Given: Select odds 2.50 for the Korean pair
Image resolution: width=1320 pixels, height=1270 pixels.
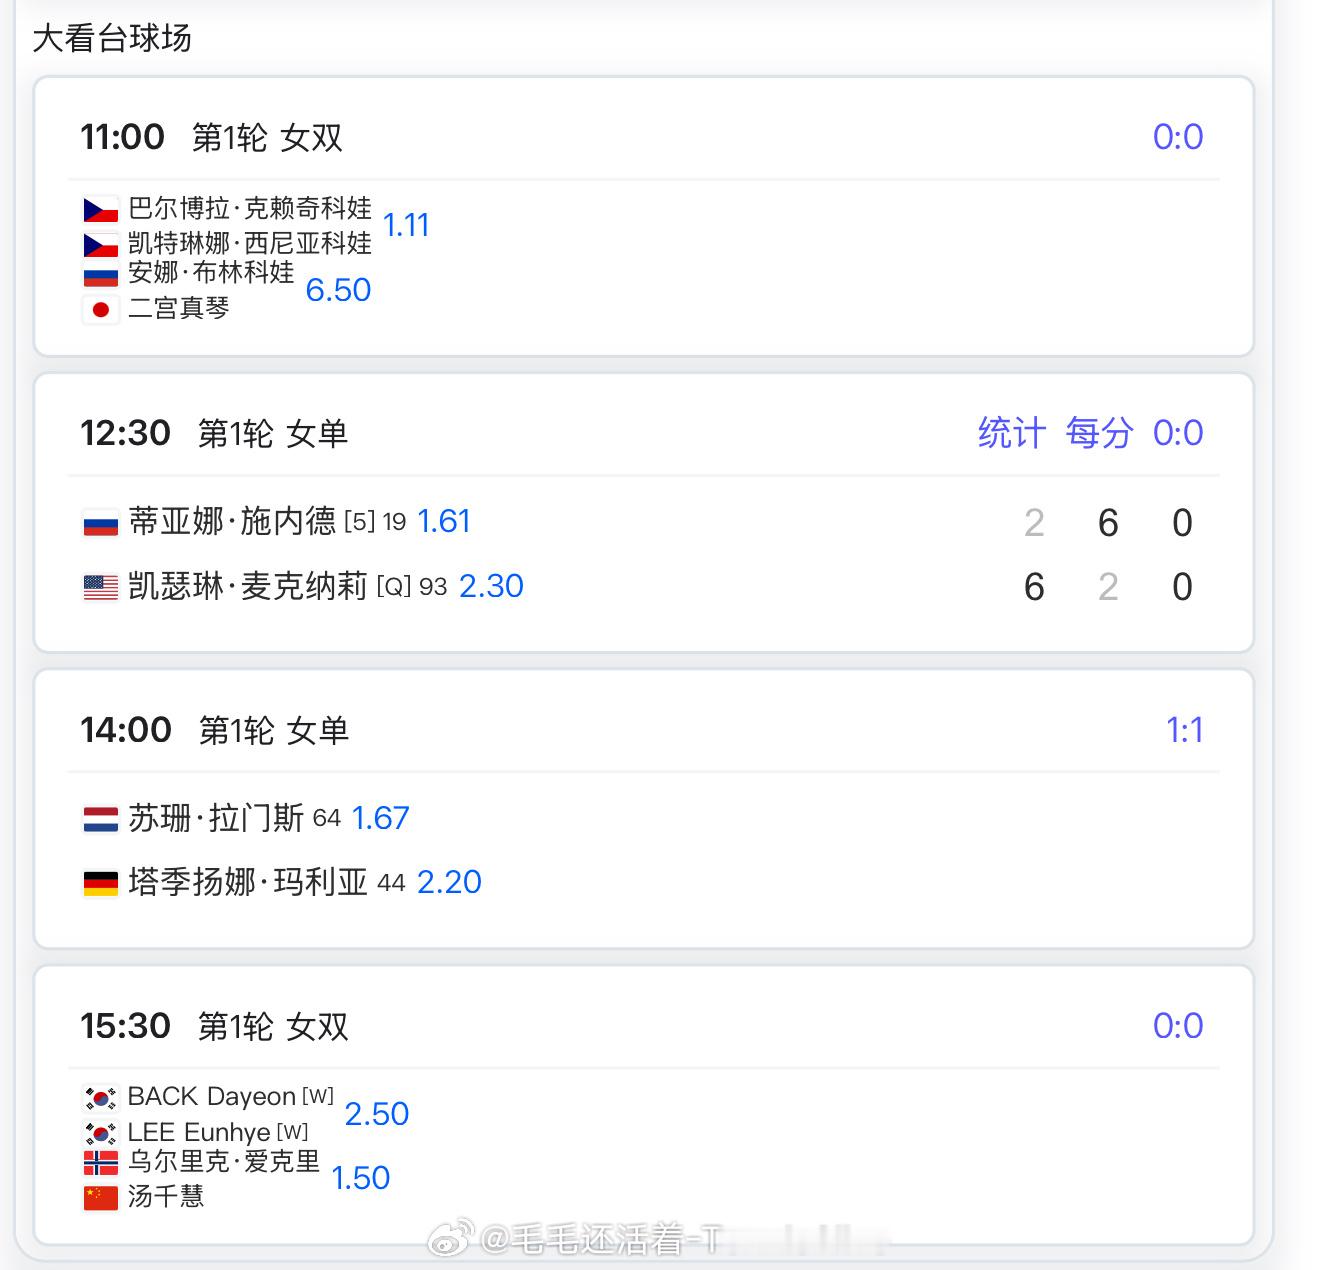Looking at the screenshot, I should point(377,1114).
